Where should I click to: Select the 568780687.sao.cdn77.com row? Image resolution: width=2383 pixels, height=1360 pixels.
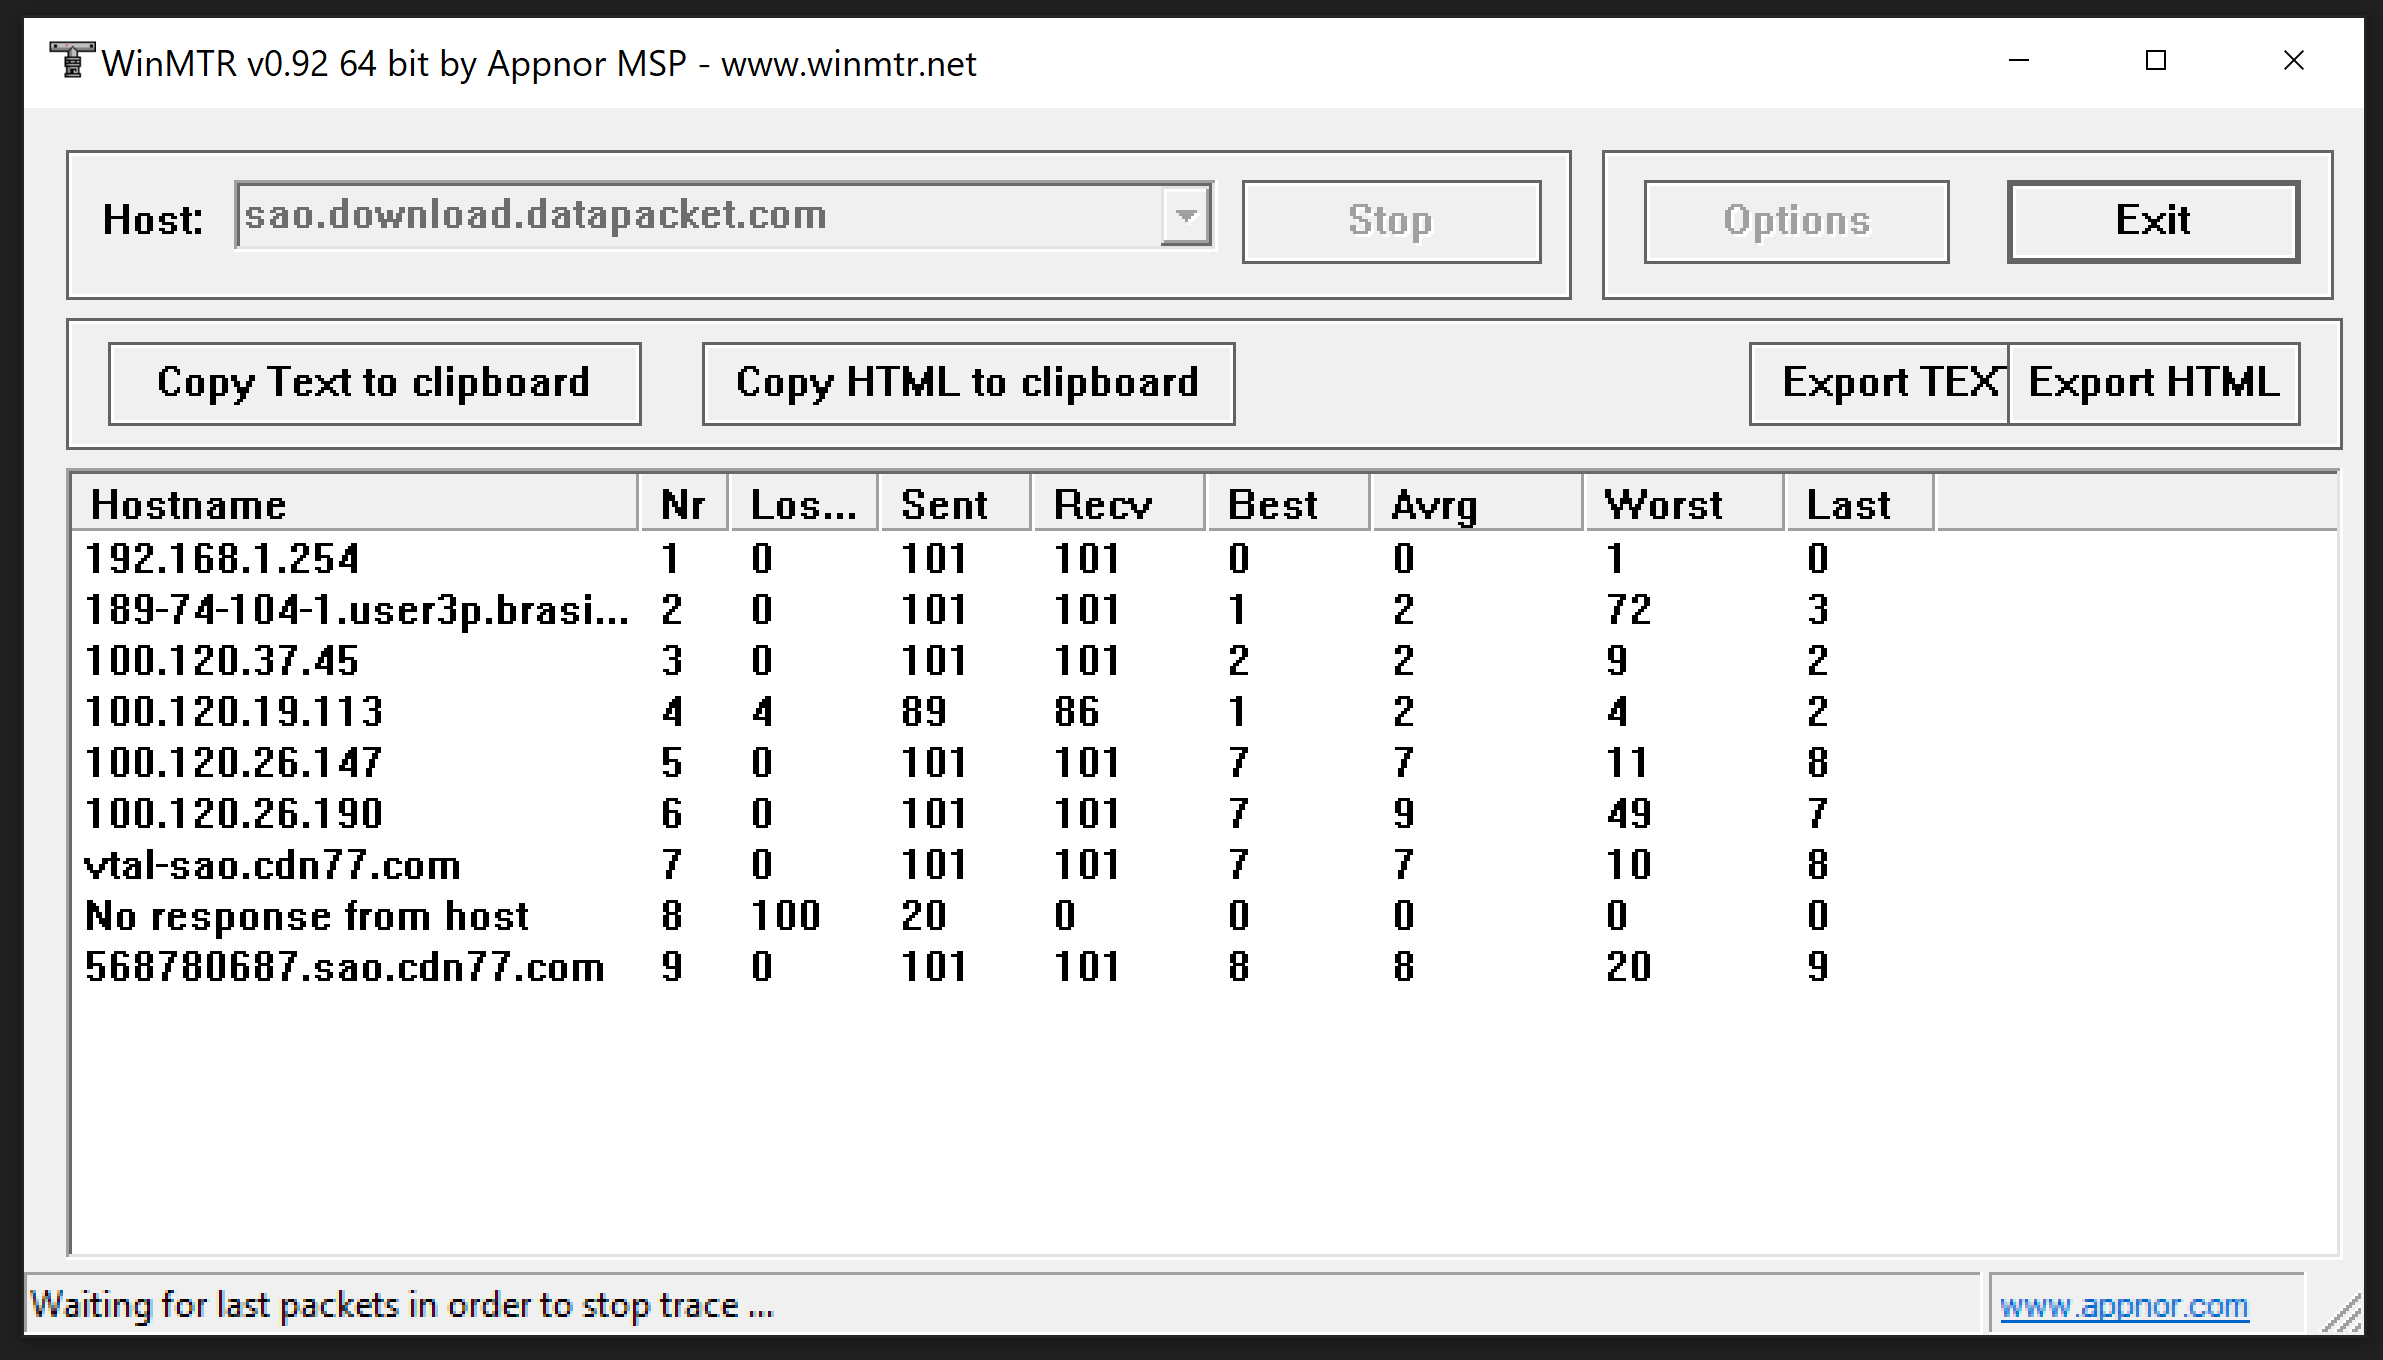(1004, 966)
